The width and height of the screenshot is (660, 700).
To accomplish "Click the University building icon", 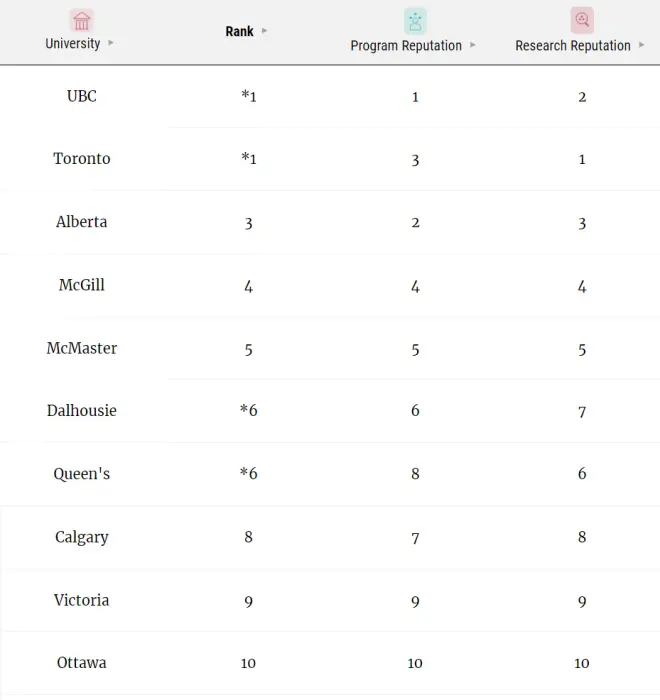I will pyautogui.click(x=82, y=21).
